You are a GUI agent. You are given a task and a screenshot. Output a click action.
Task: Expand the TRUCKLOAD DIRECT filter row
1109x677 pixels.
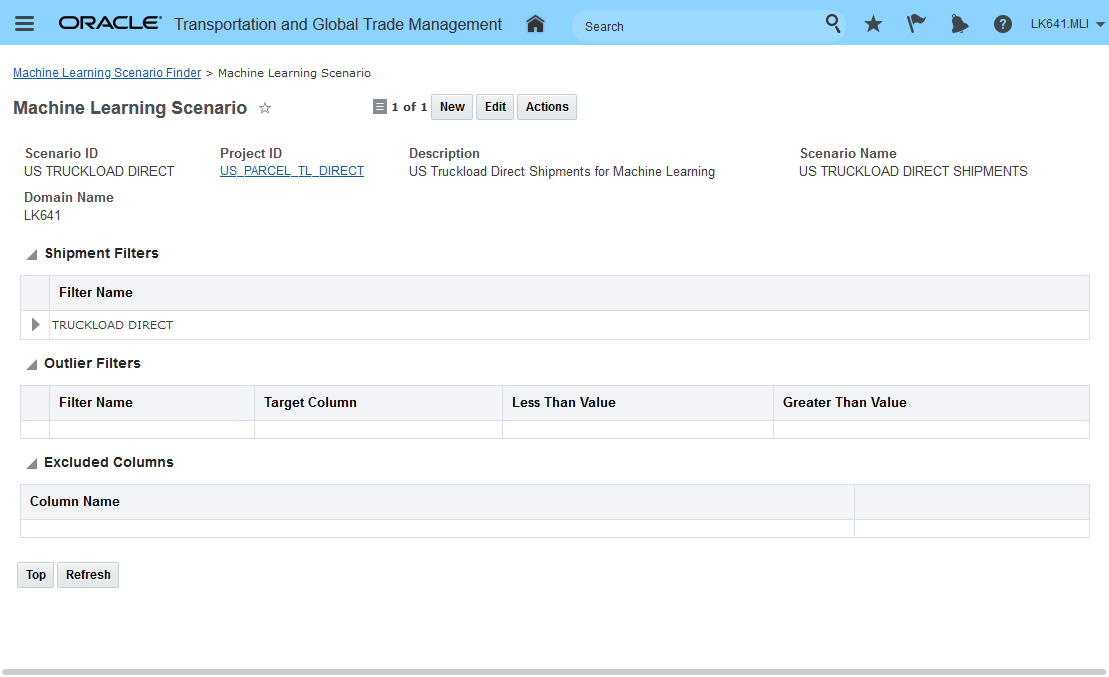(x=35, y=325)
